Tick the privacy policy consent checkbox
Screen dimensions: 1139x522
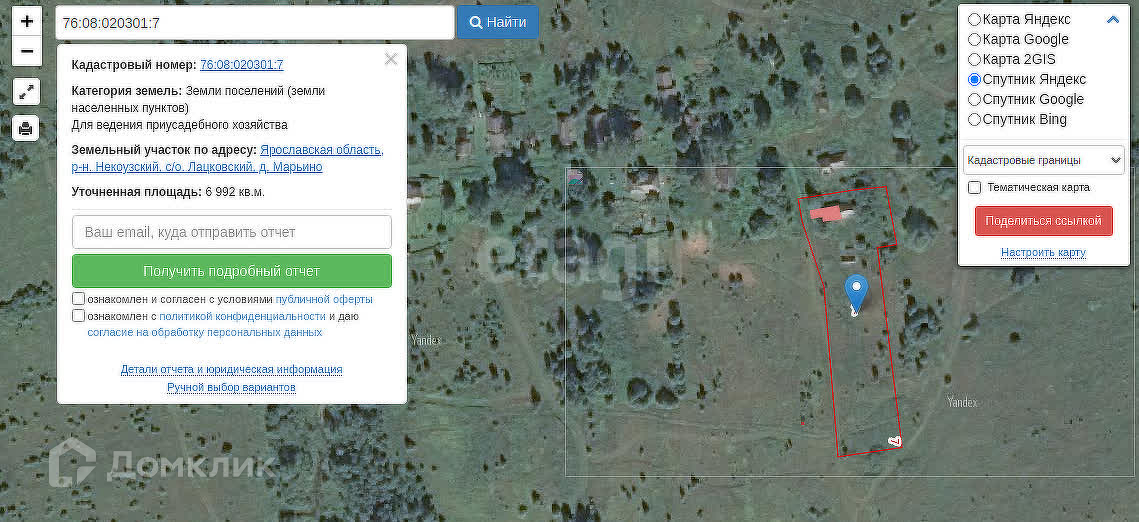point(78,316)
